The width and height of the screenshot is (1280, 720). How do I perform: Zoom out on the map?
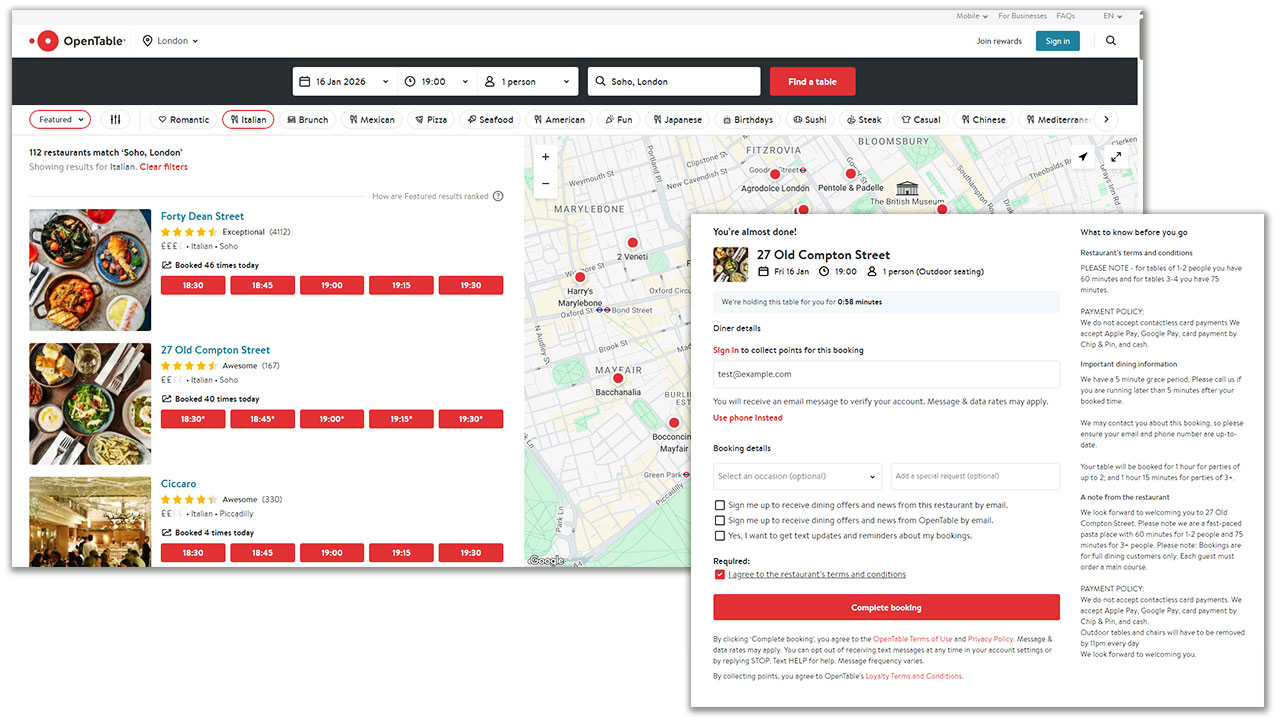[x=545, y=183]
